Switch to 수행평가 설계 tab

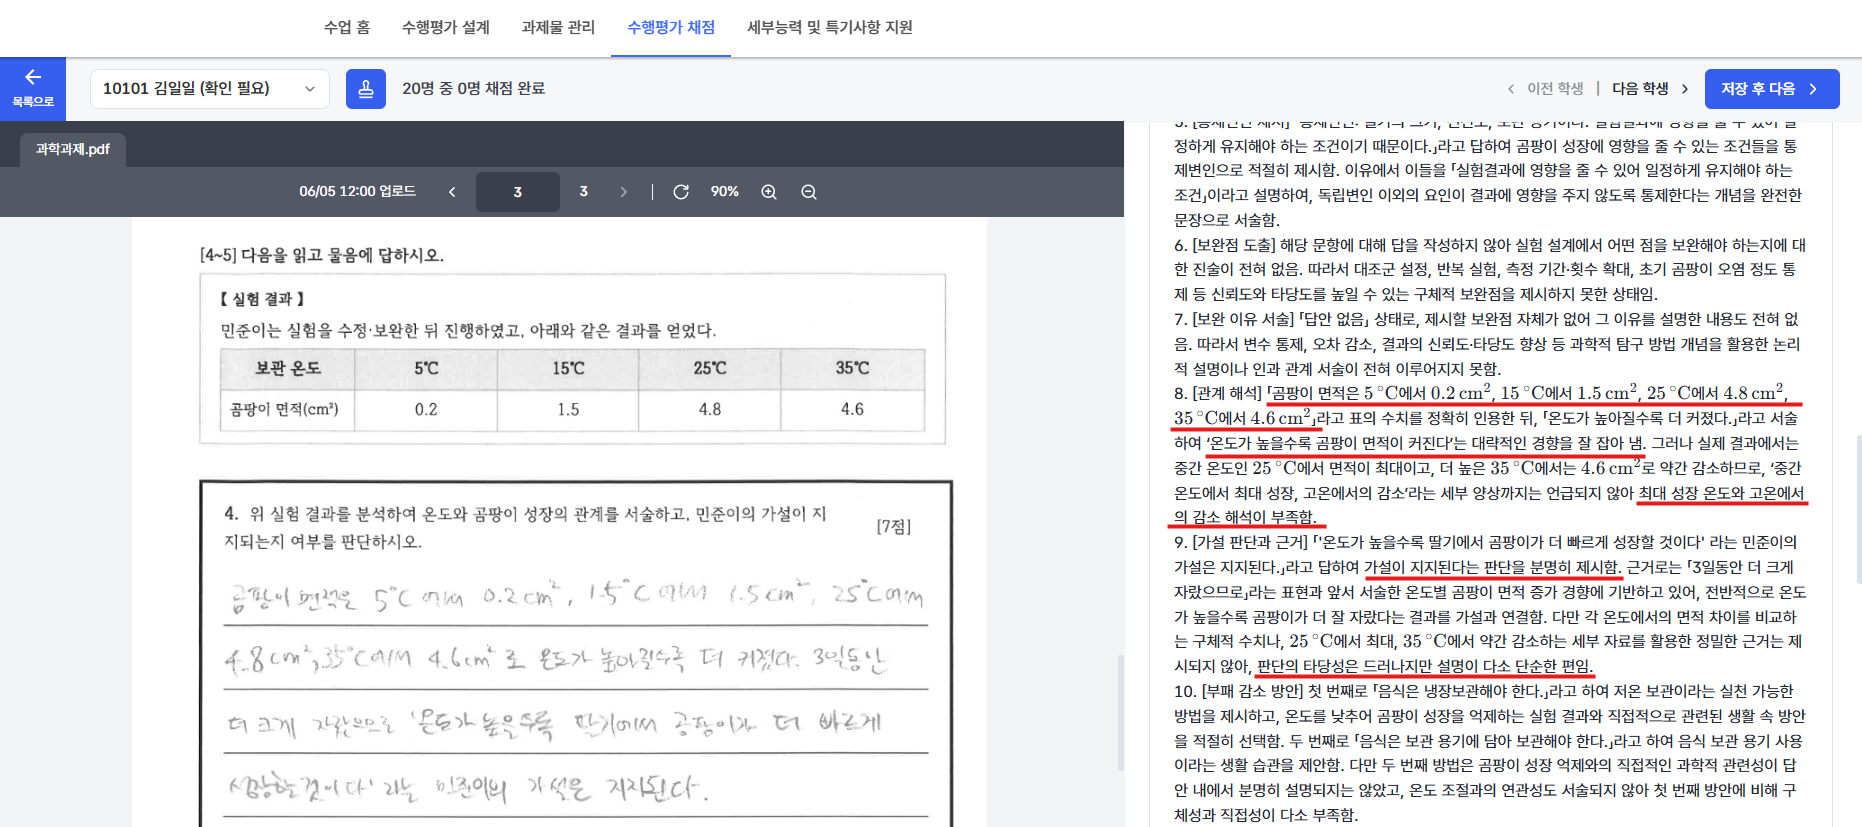point(446,27)
